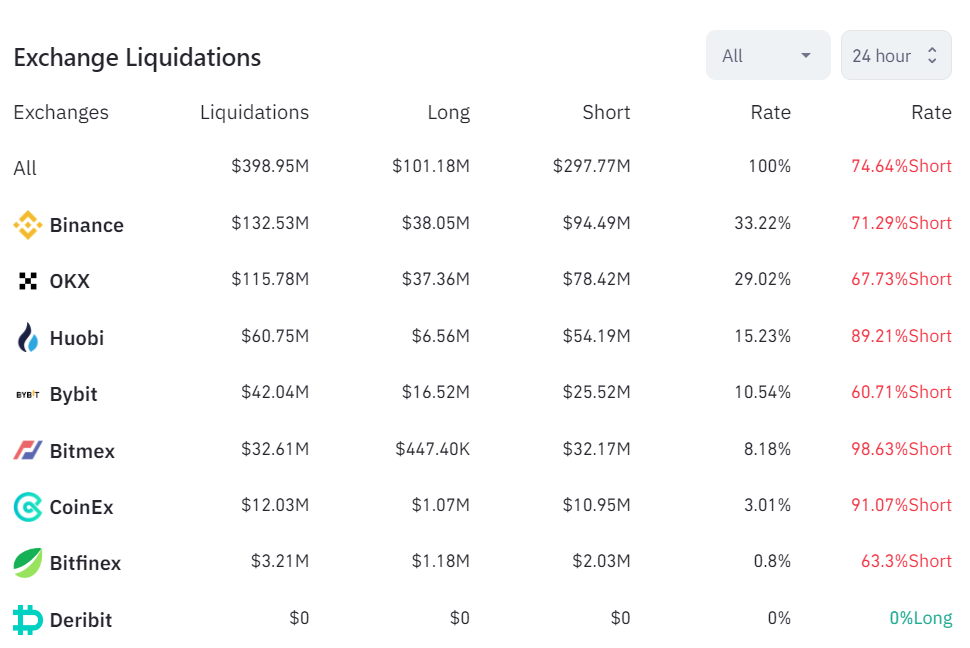The width and height of the screenshot is (970, 648).
Task: Sort by the Liquidations column header
Action: 254,112
